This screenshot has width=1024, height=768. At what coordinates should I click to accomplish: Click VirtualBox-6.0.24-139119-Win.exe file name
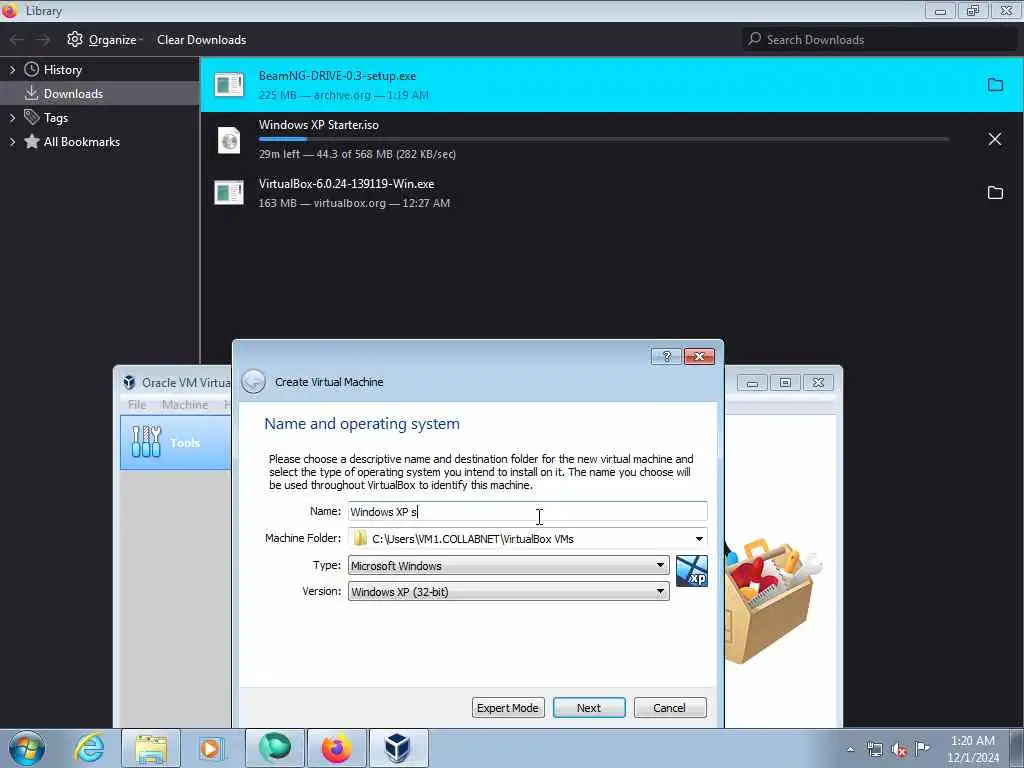tap(346, 184)
